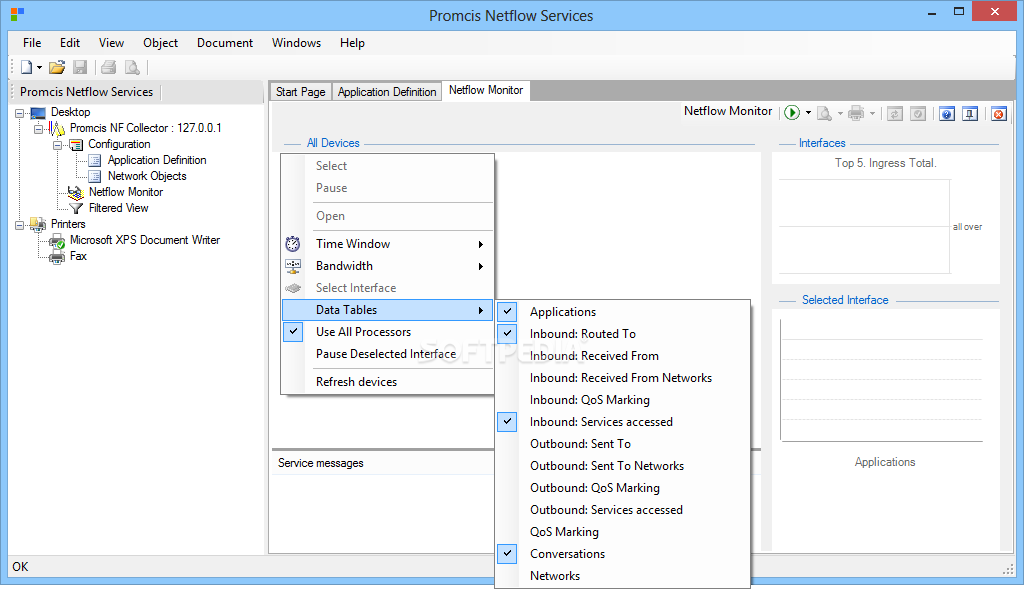Screen dimensions: 1024x589
Task: Select Filtered View in the tree
Action: (119, 208)
